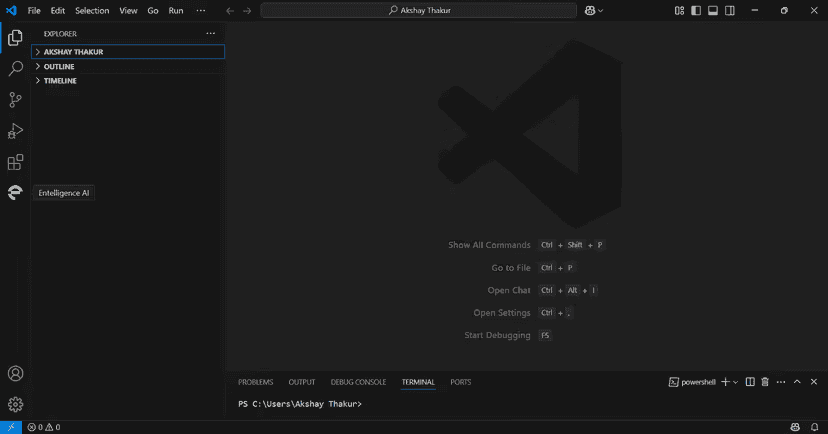This screenshot has width=828, height=434.
Task: Open the Source Control view
Action: 15,100
